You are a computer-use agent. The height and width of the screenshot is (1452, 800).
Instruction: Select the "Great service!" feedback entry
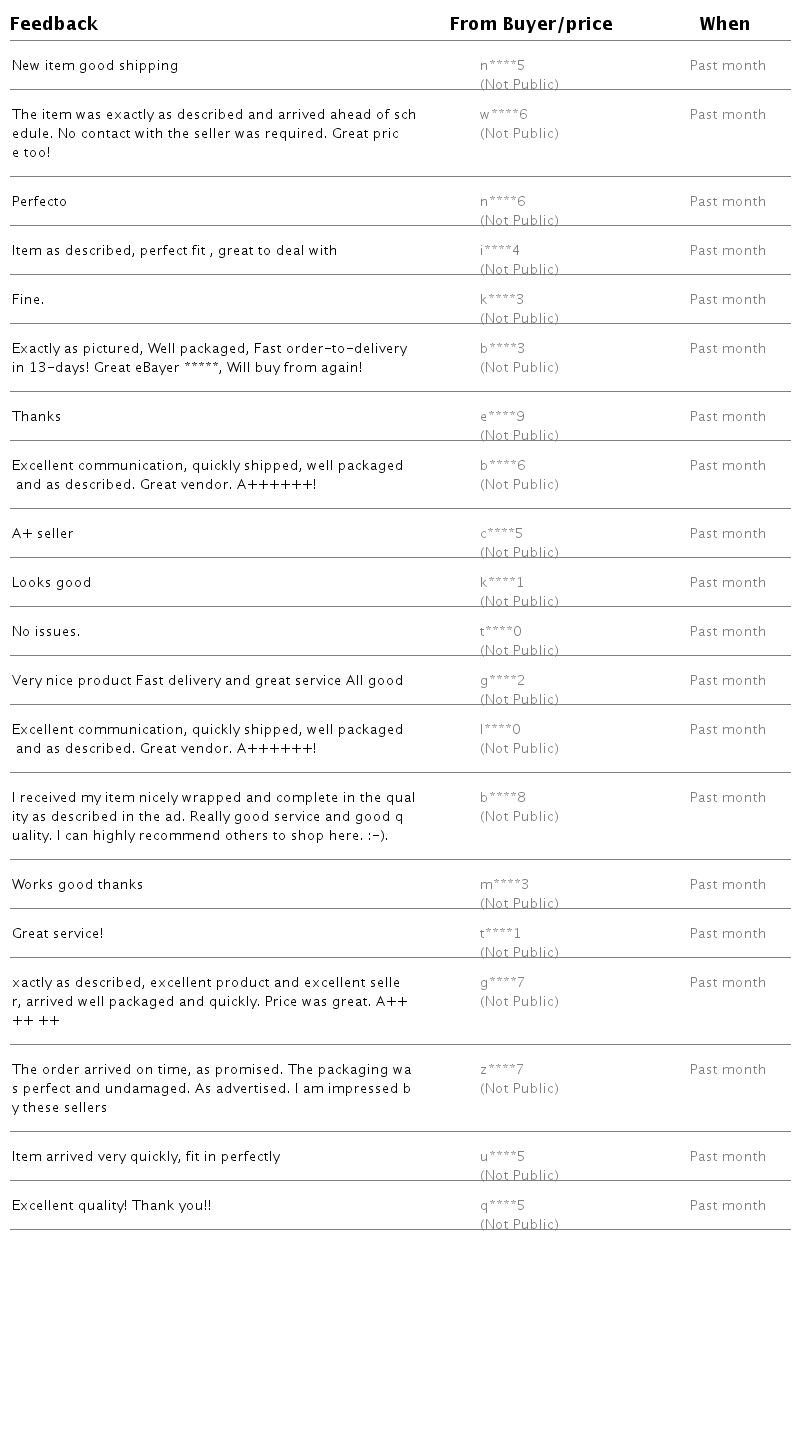(57, 934)
